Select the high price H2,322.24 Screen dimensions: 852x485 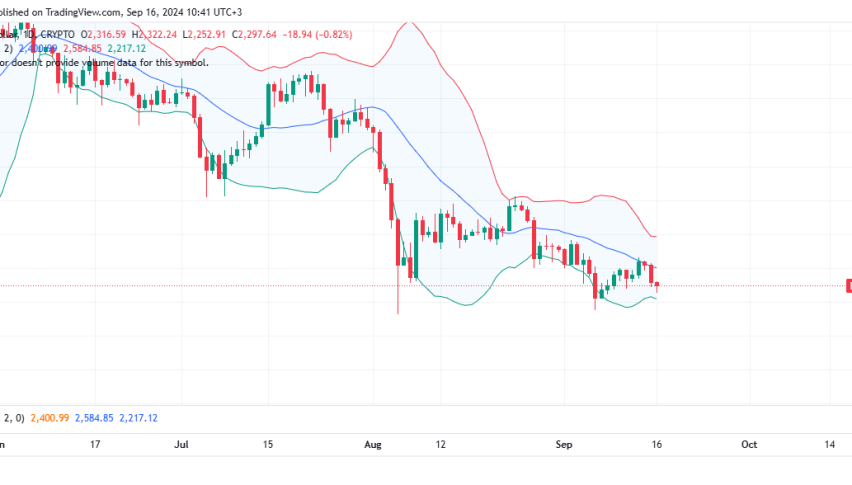click(x=154, y=34)
